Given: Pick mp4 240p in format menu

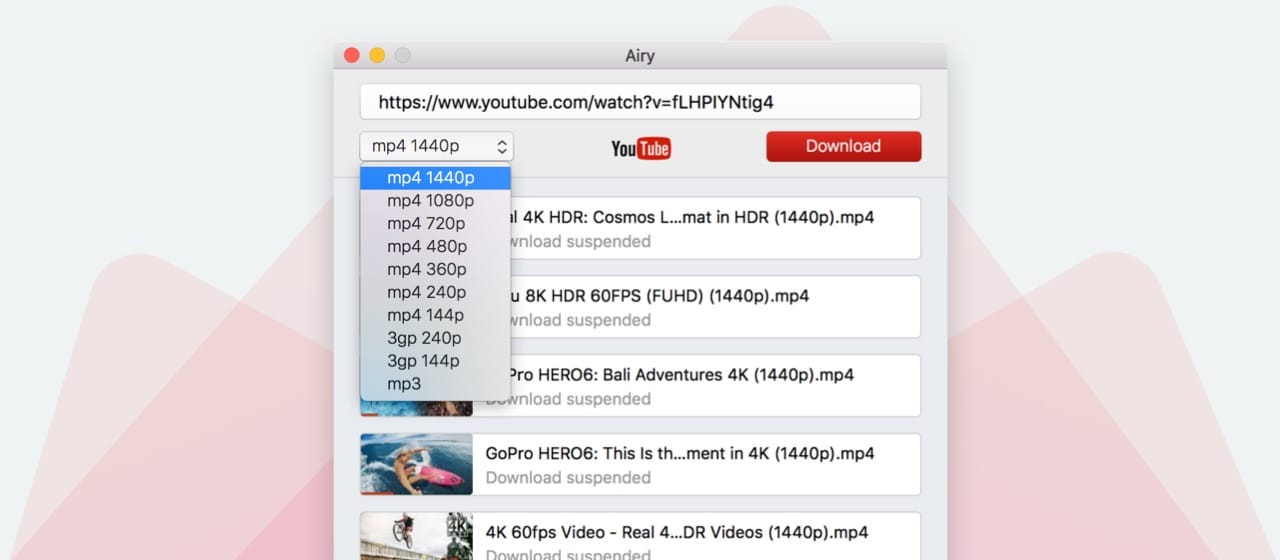Looking at the screenshot, I should (436, 293).
